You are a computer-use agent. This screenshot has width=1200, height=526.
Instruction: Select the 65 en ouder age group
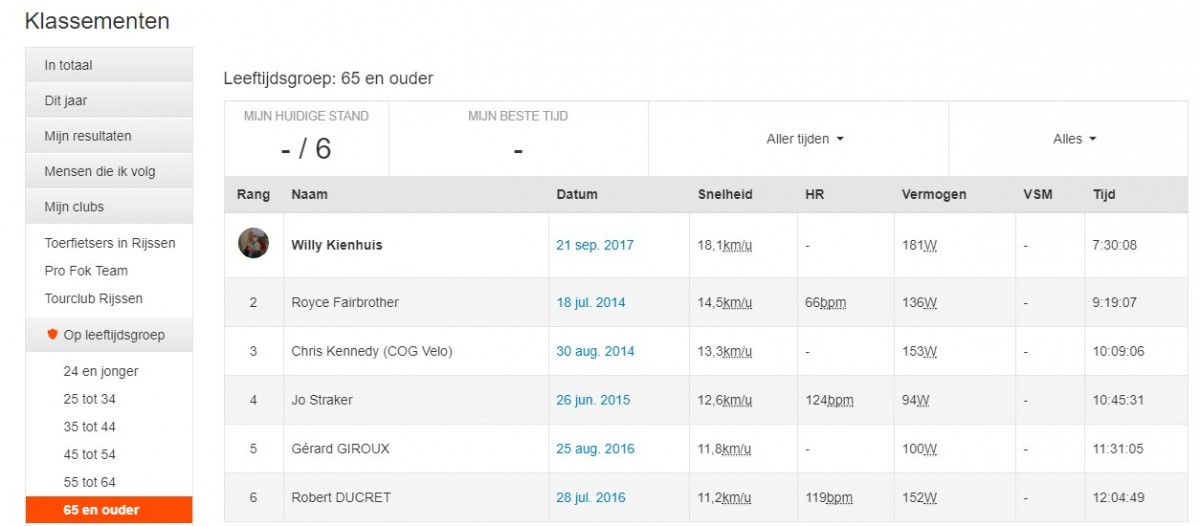[x=101, y=510]
